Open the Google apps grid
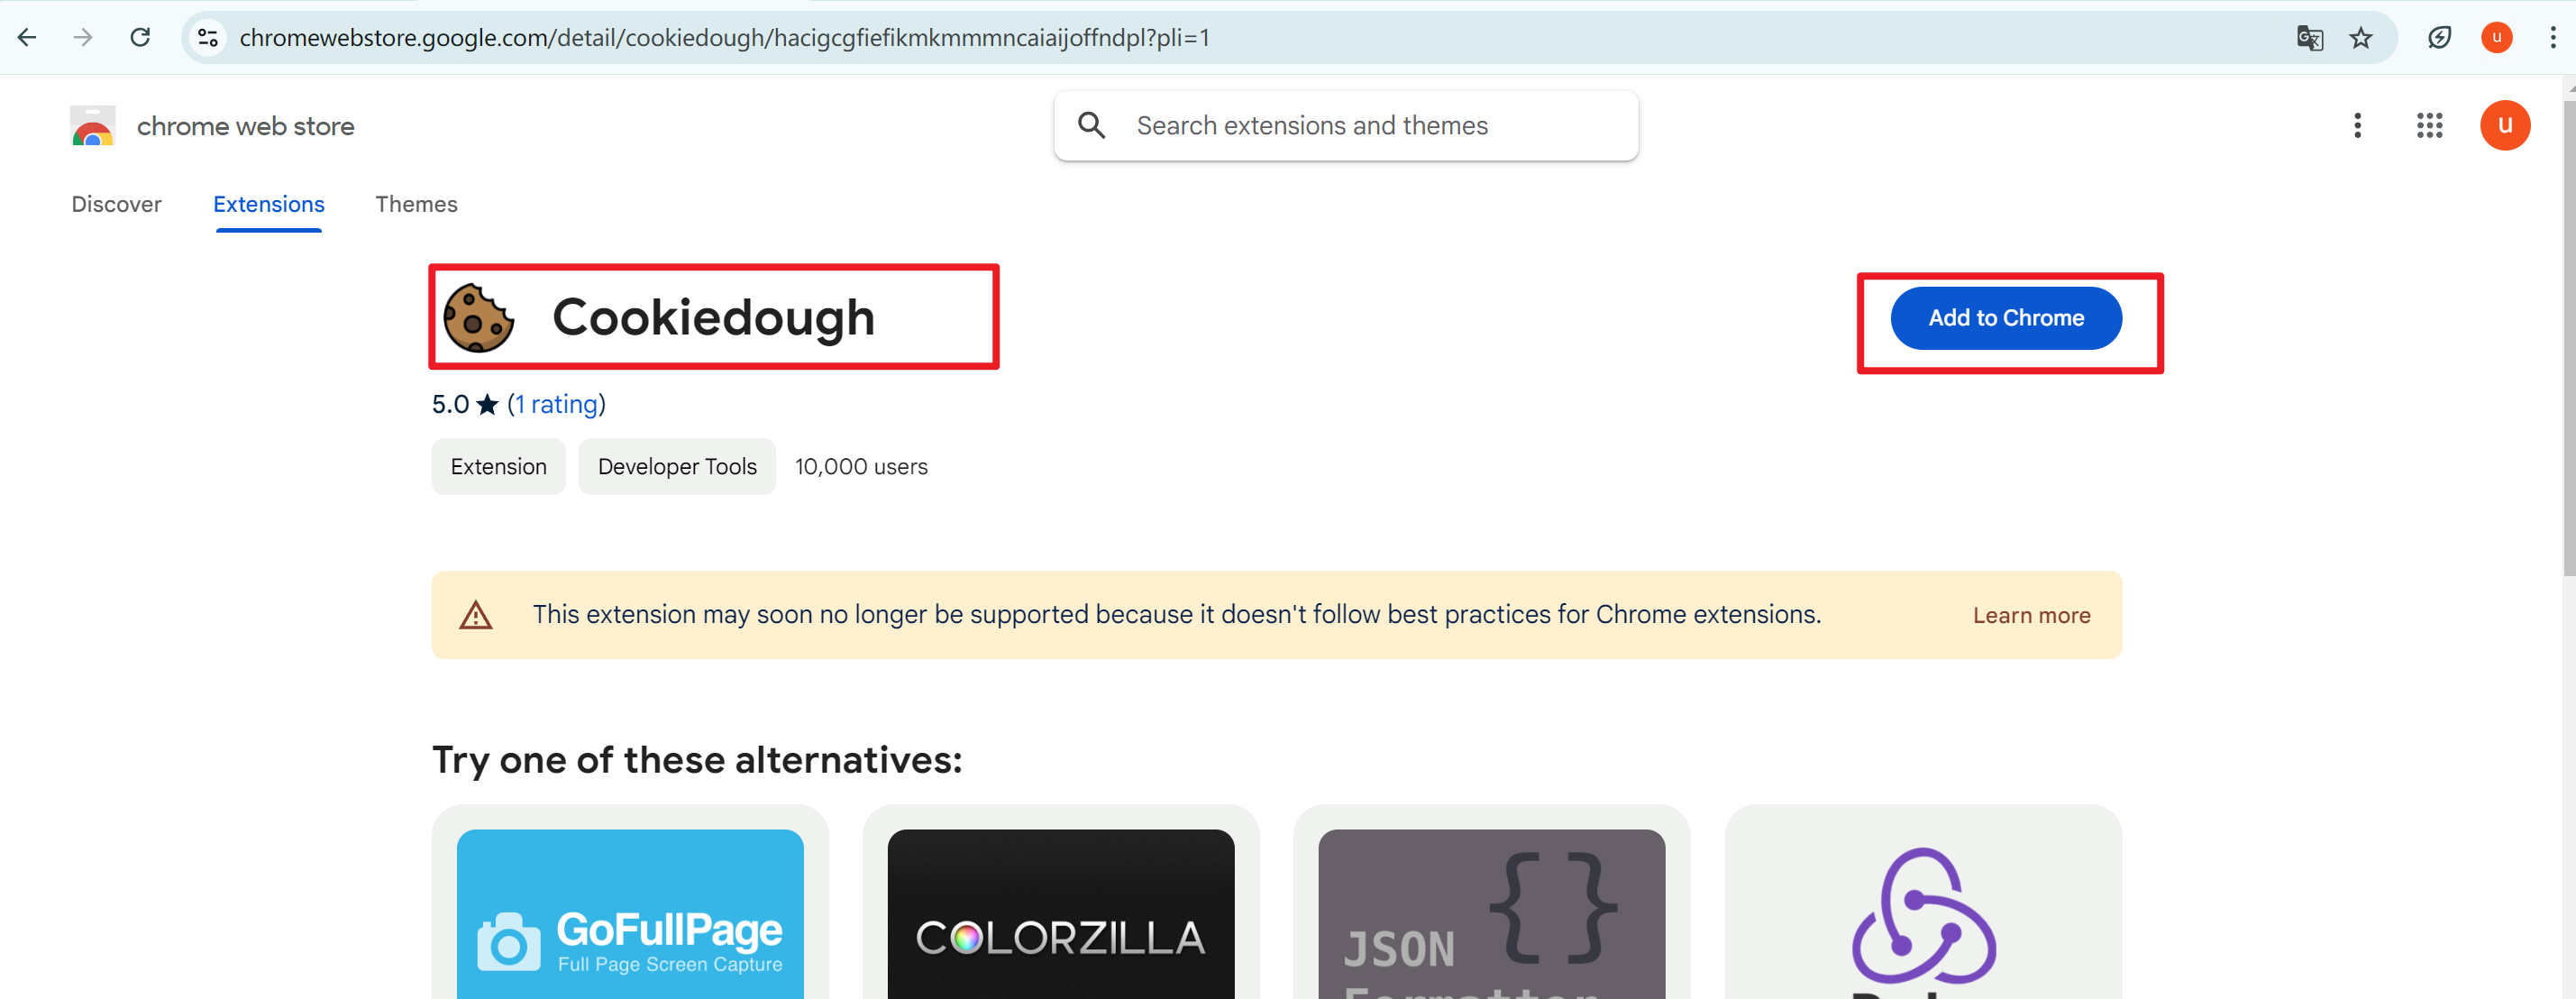 2429,125
